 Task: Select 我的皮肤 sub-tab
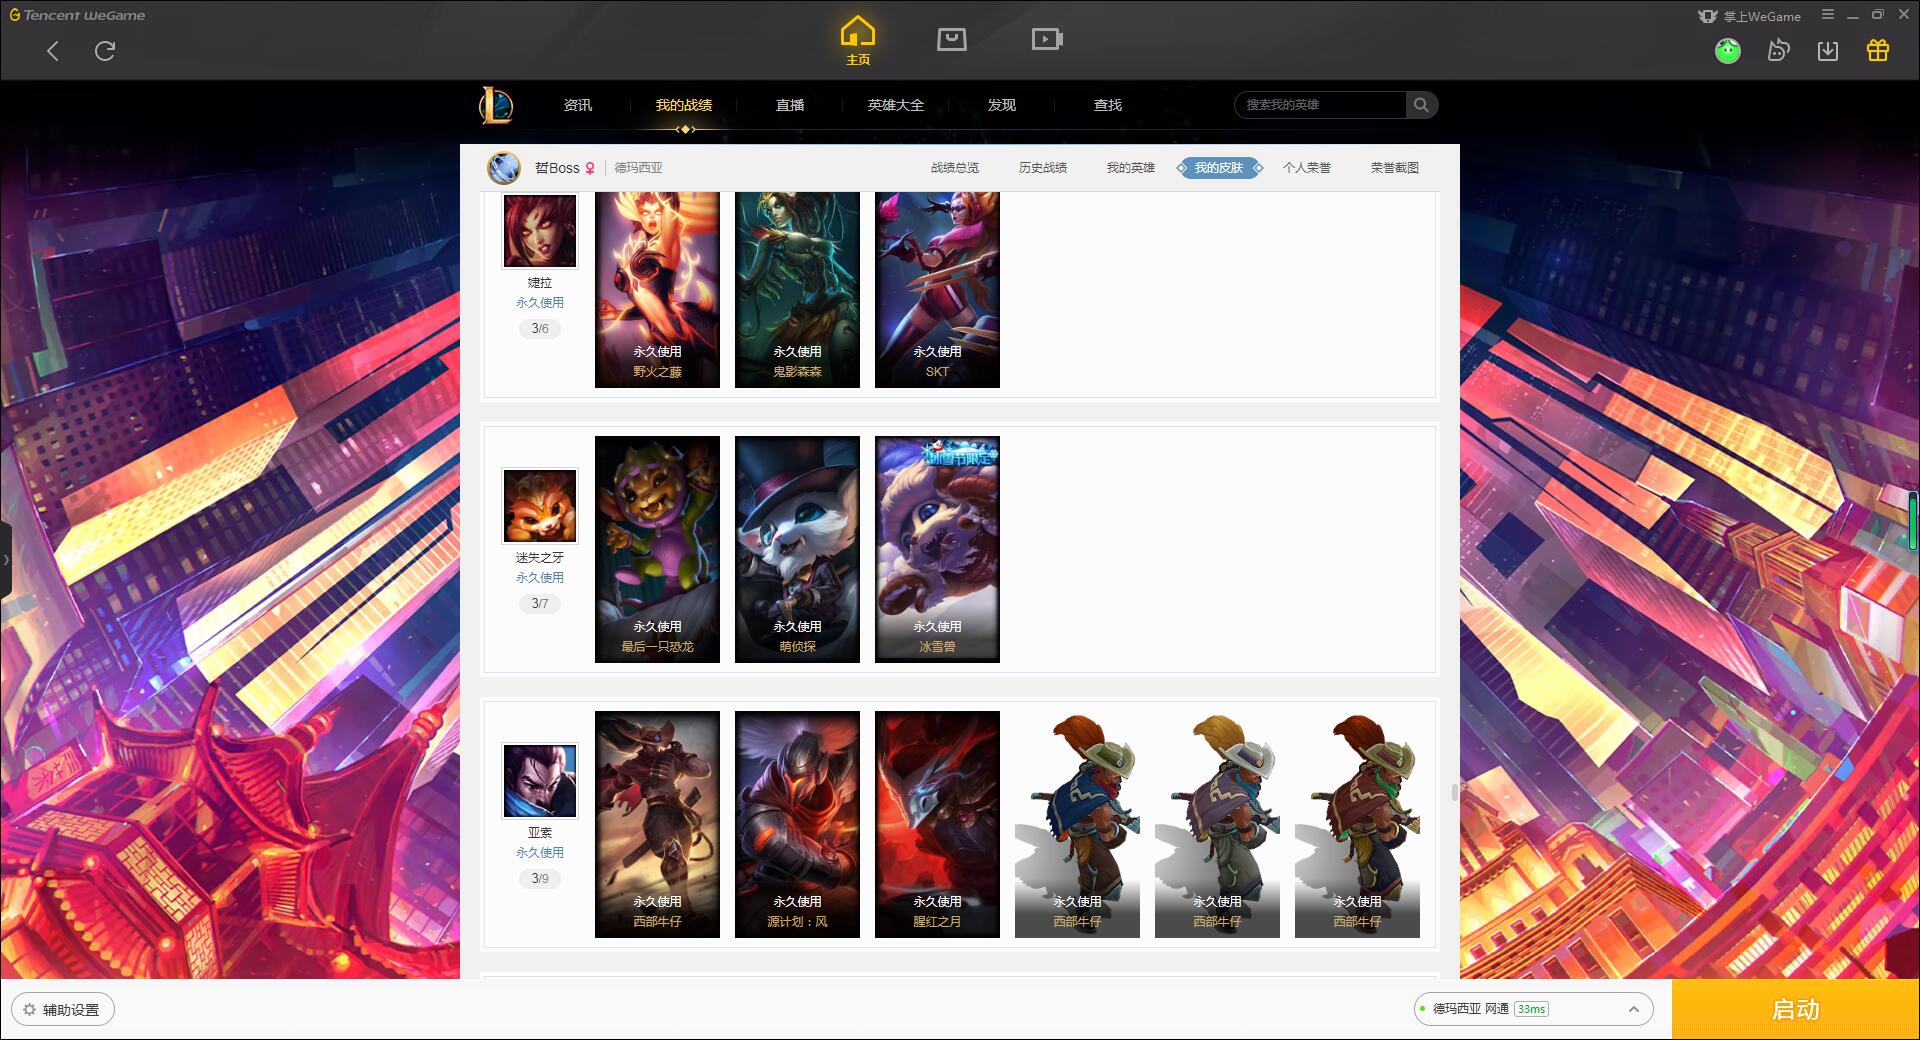point(1219,168)
